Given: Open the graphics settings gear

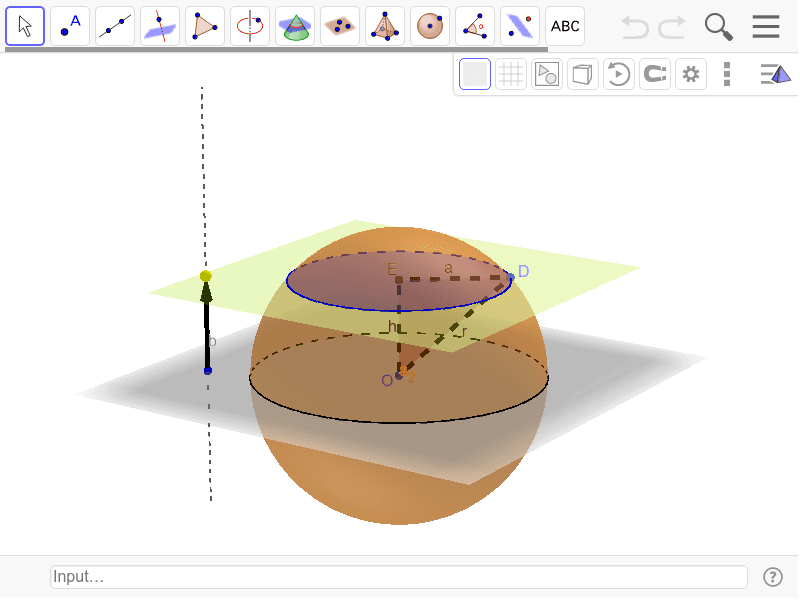Looking at the screenshot, I should 690,74.
